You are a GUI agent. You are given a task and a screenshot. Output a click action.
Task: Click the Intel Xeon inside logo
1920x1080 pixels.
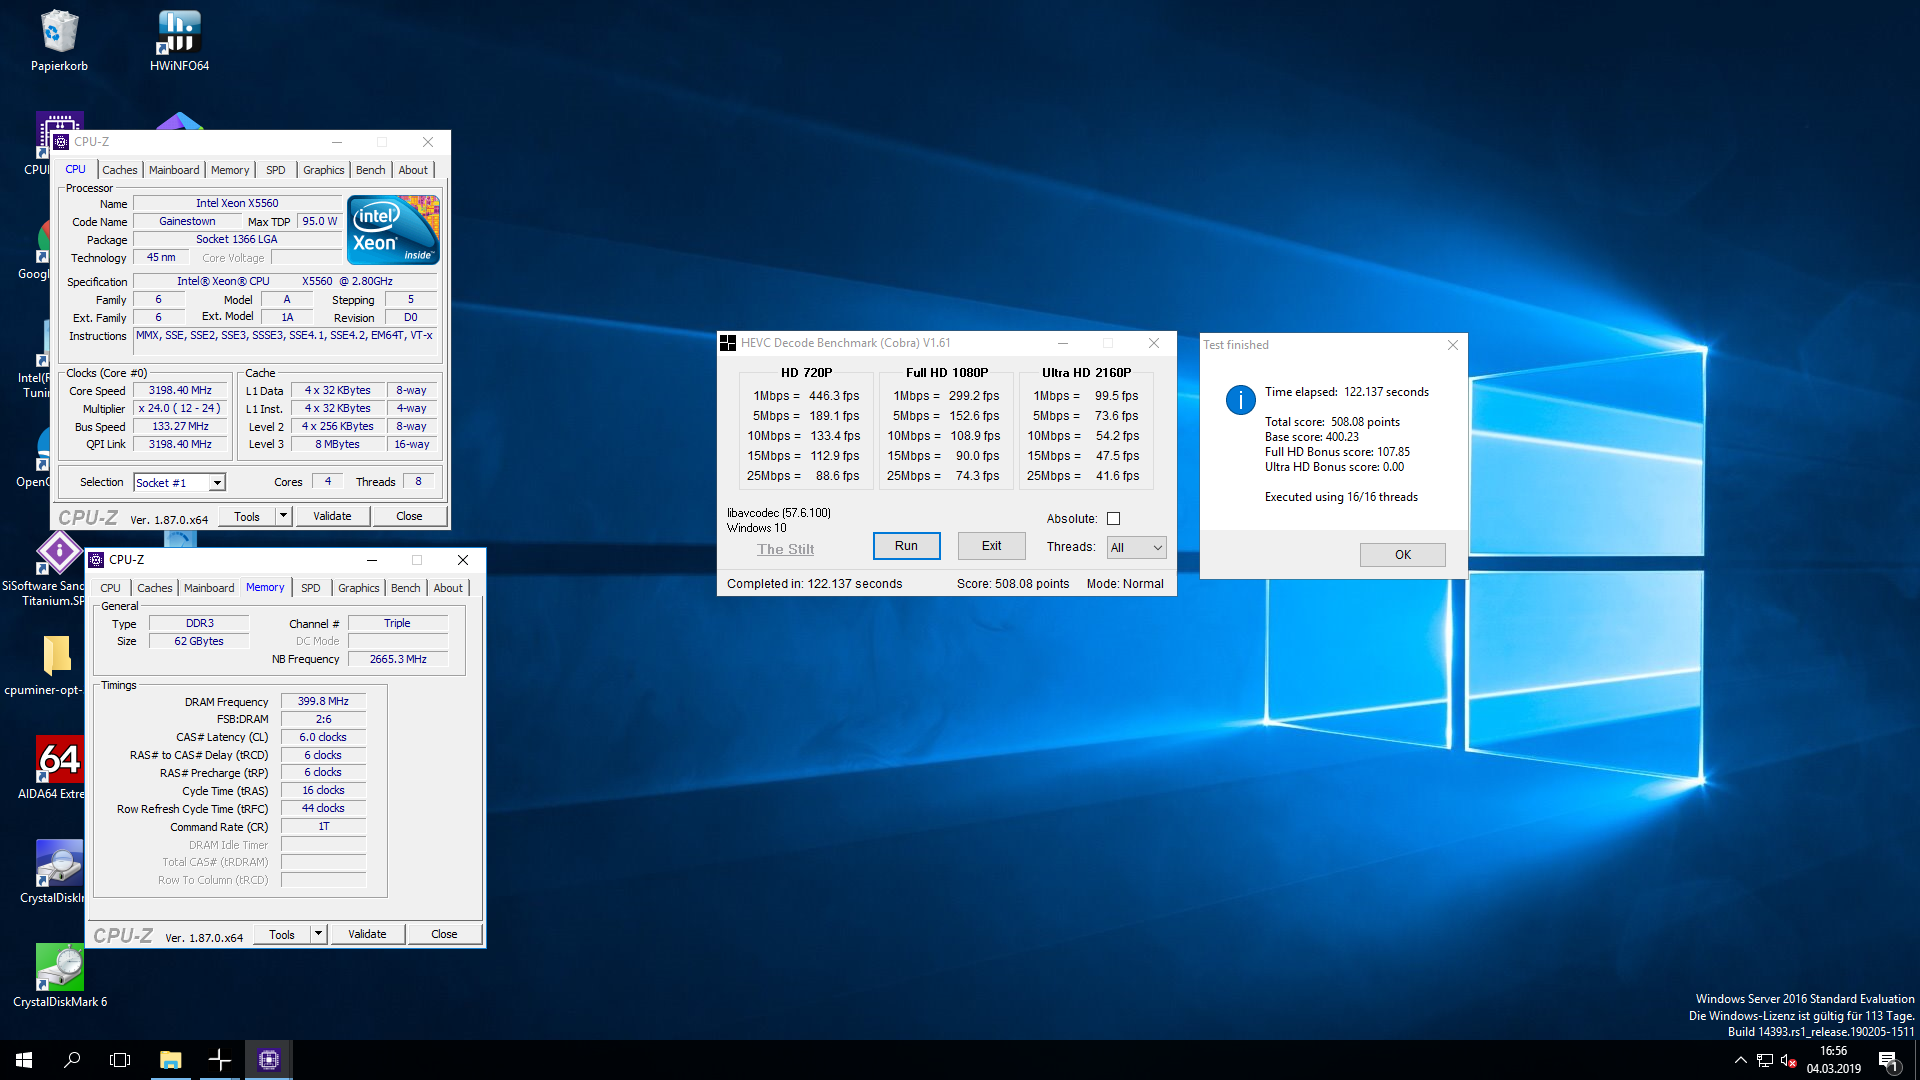(x=393, y=230)
